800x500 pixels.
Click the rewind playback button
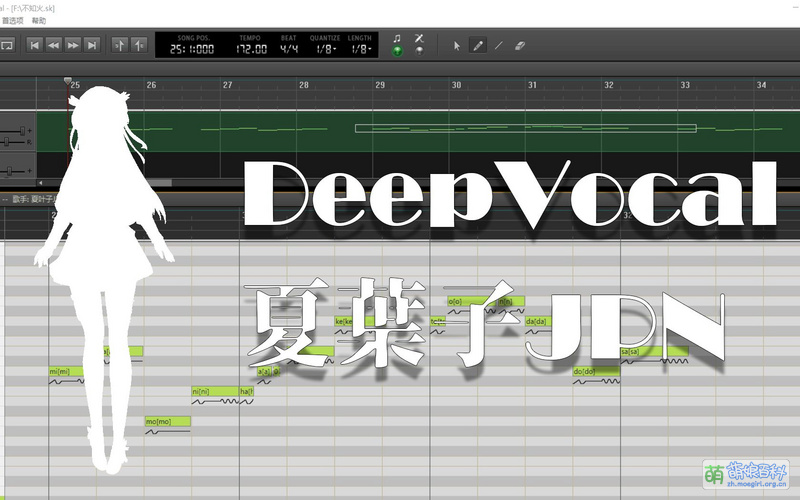(53, 45)
